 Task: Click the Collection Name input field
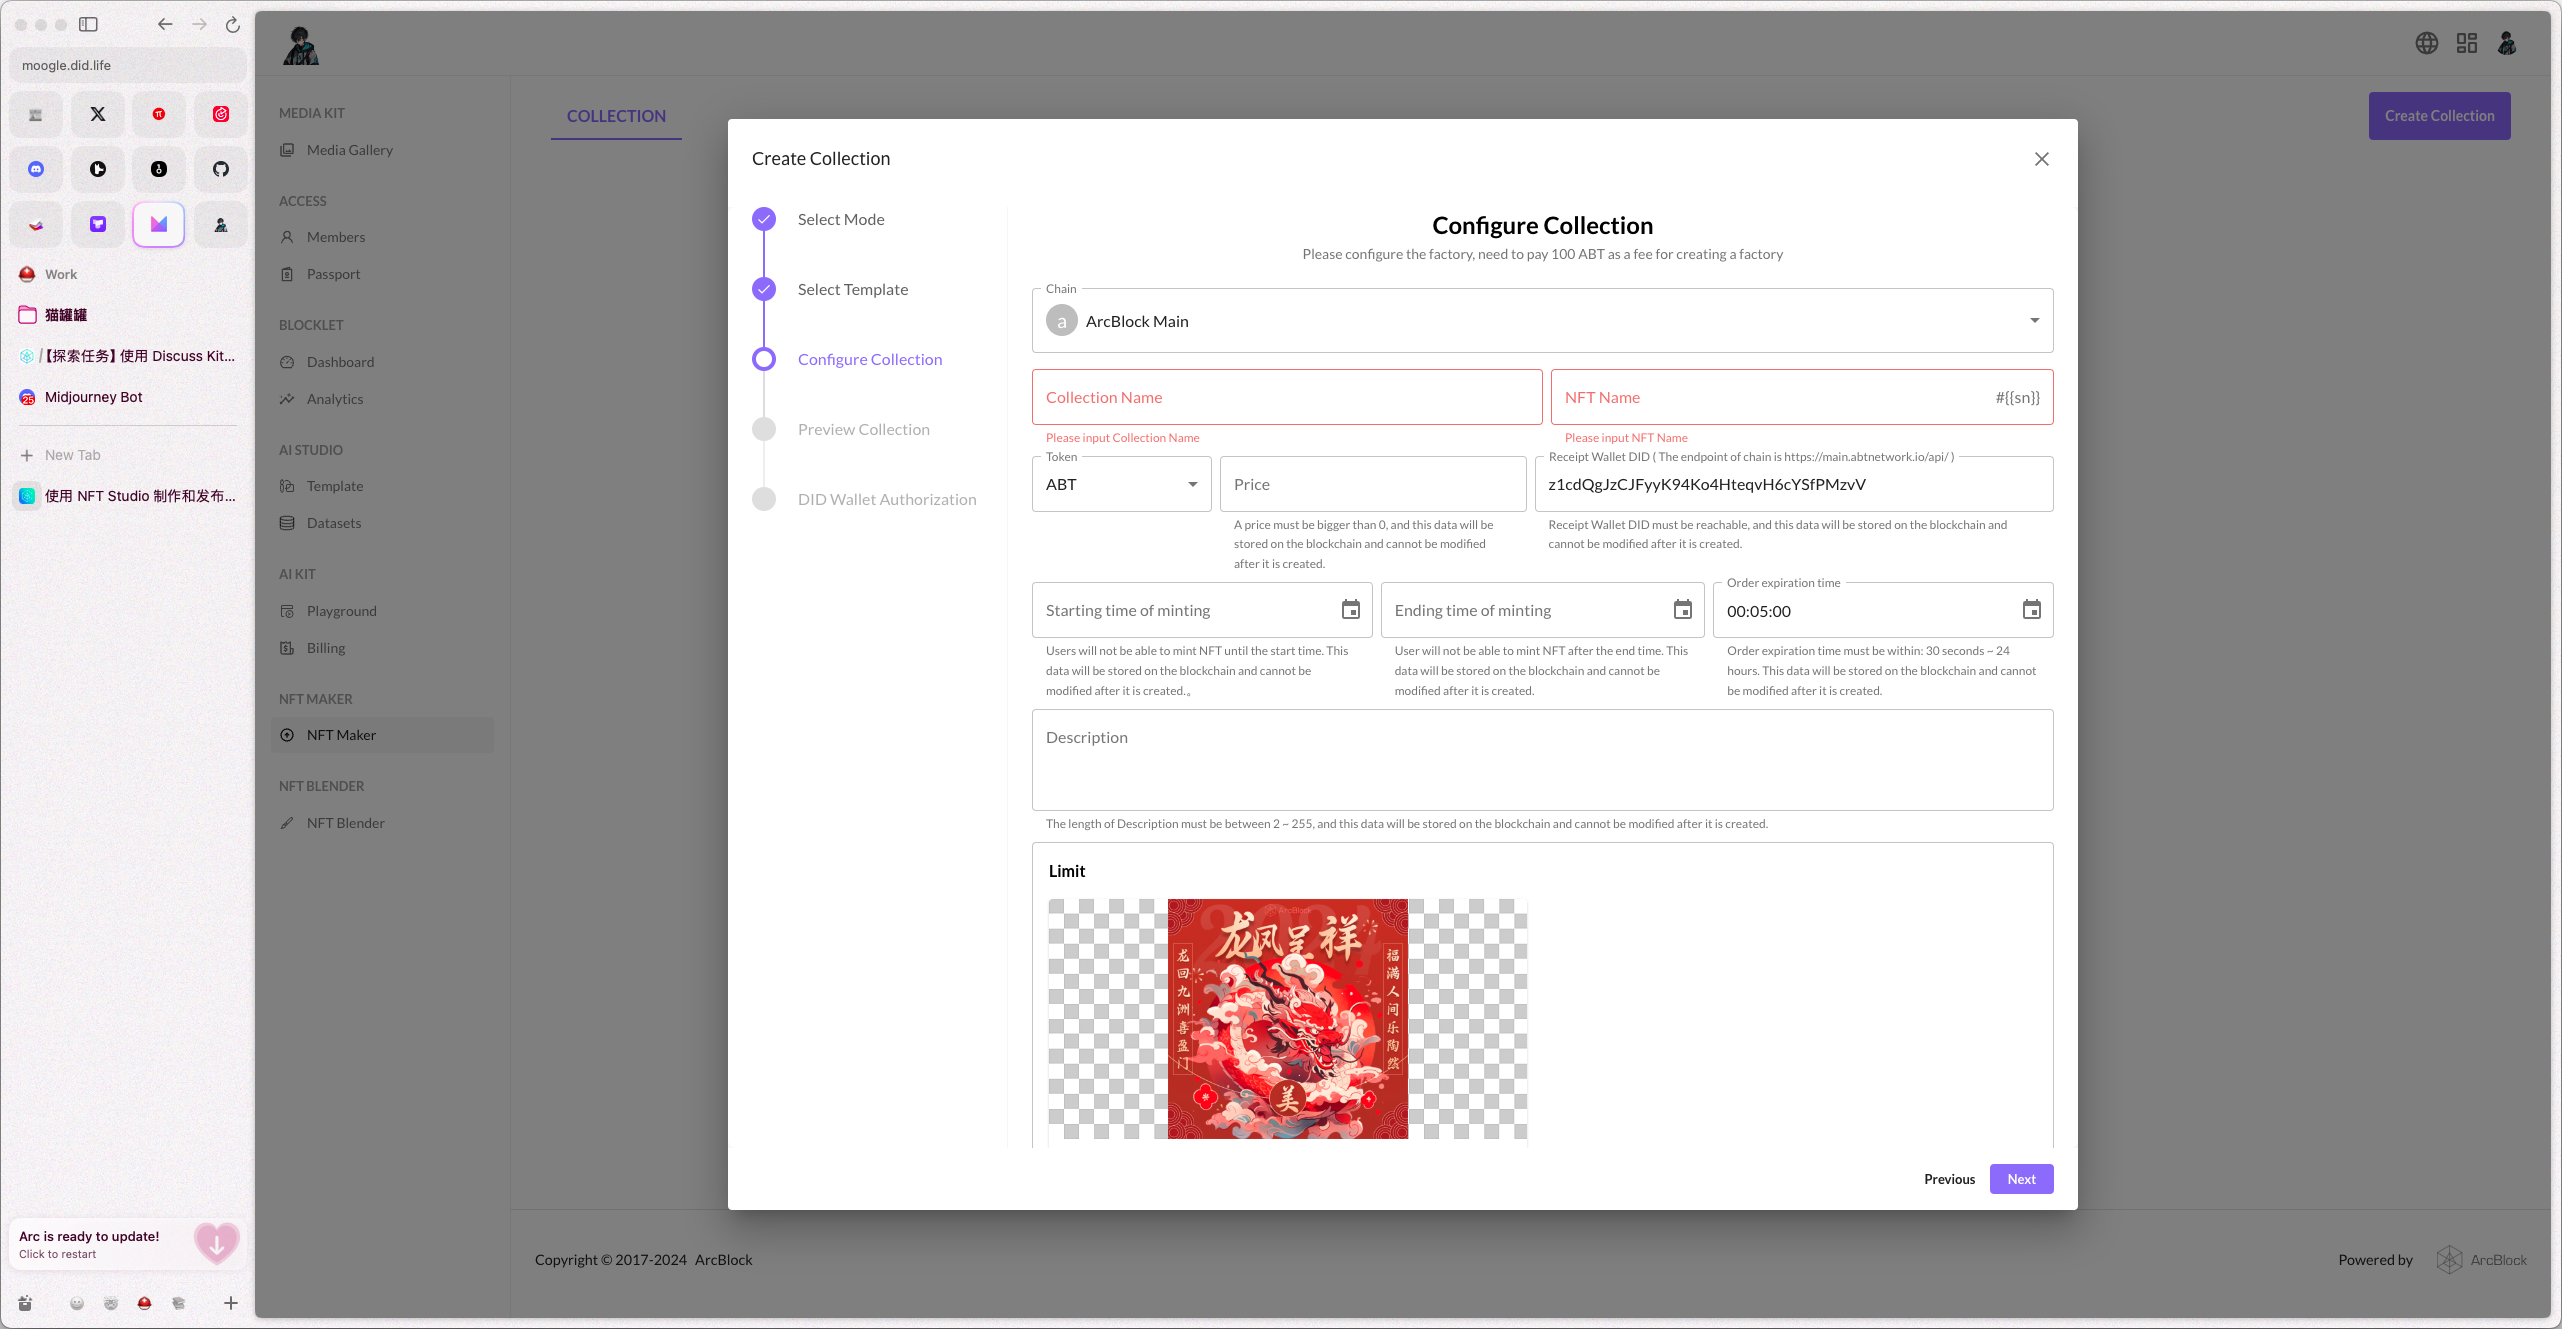tap(1286, 398)
